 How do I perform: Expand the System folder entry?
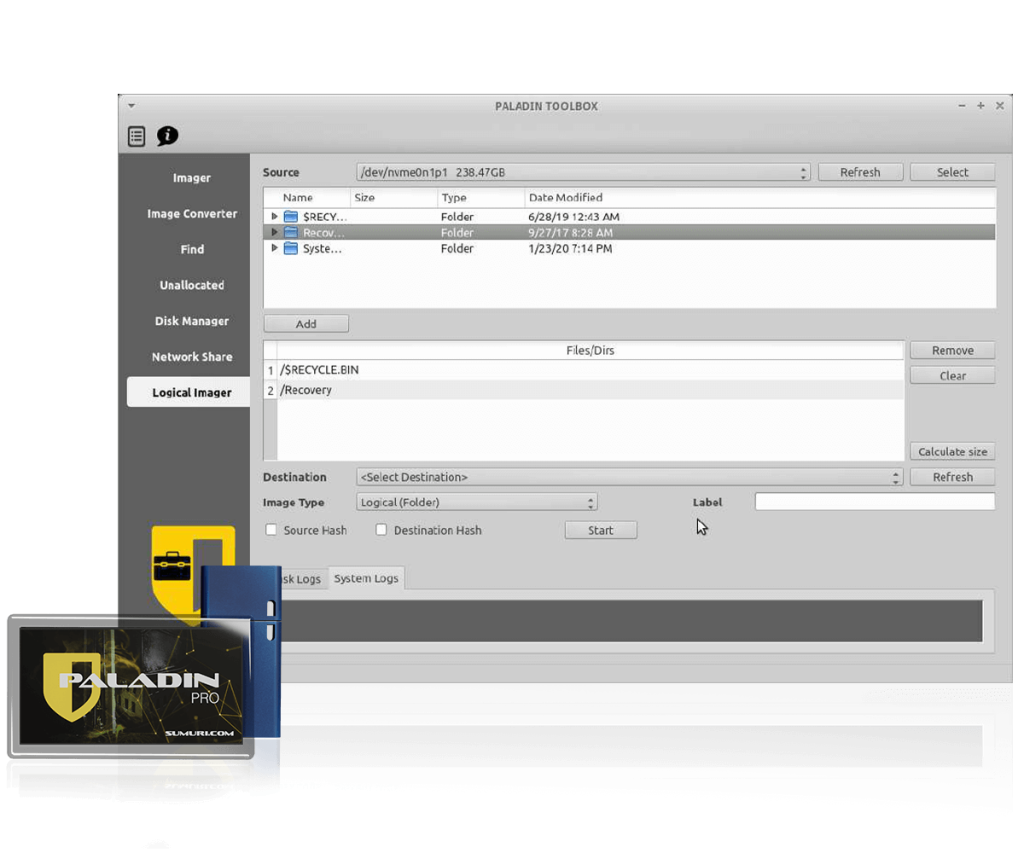point(273,248)
